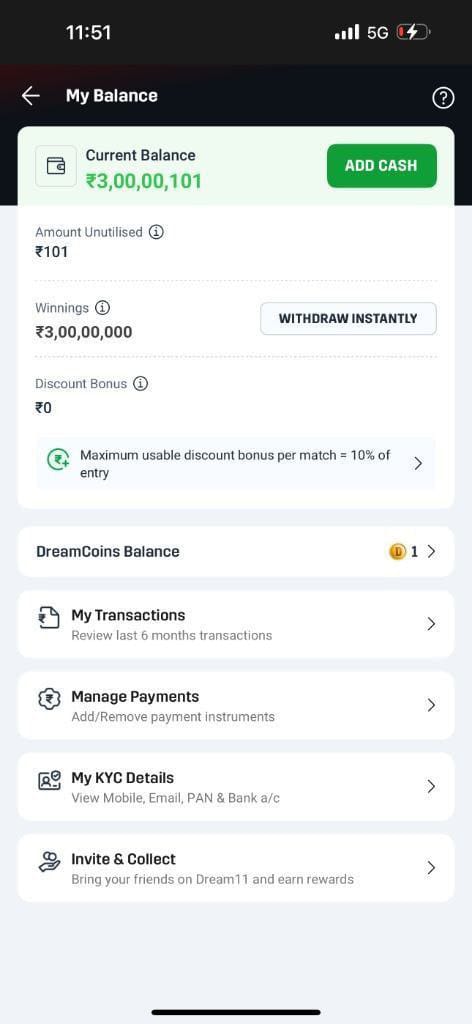Open the help question mark icon
This screenshot has width=472, height=1024.
pyautogui.click(x=443, y=99)
